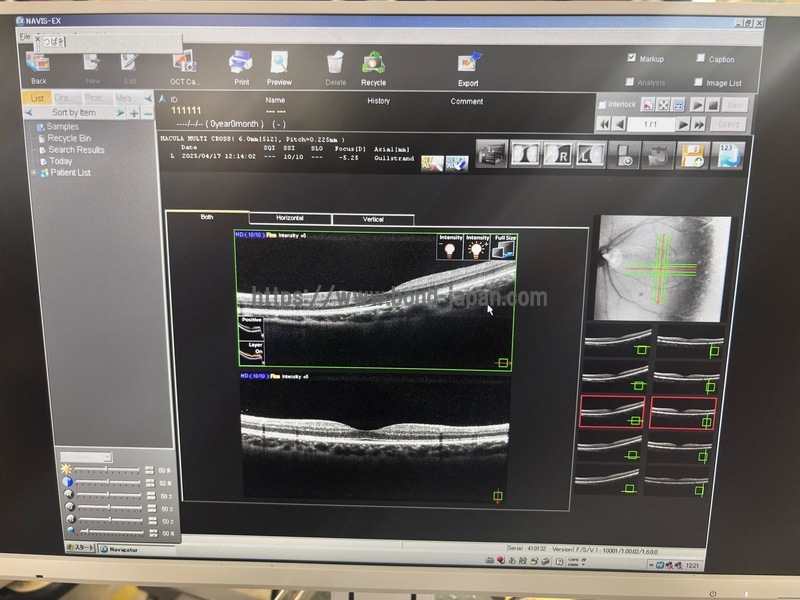This screenshot has width=800, height=600.
Task: Open the OCT Capture tool
Action: [x=184, y=66]
